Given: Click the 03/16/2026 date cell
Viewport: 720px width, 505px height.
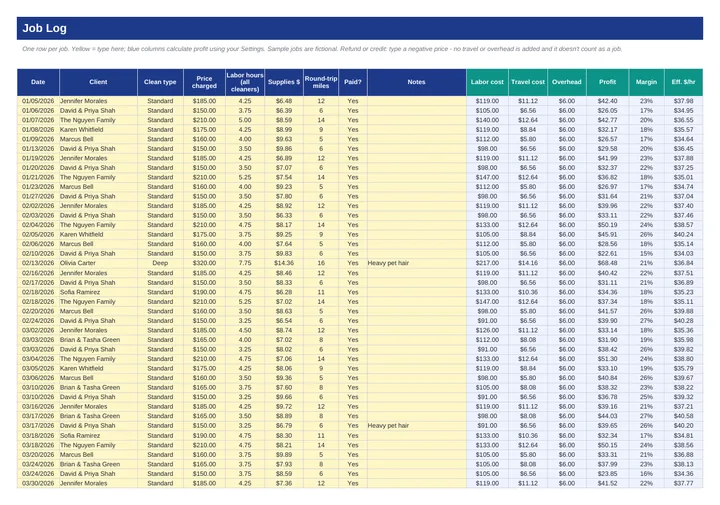Looking at the screenshot, I should click(38, 407).
